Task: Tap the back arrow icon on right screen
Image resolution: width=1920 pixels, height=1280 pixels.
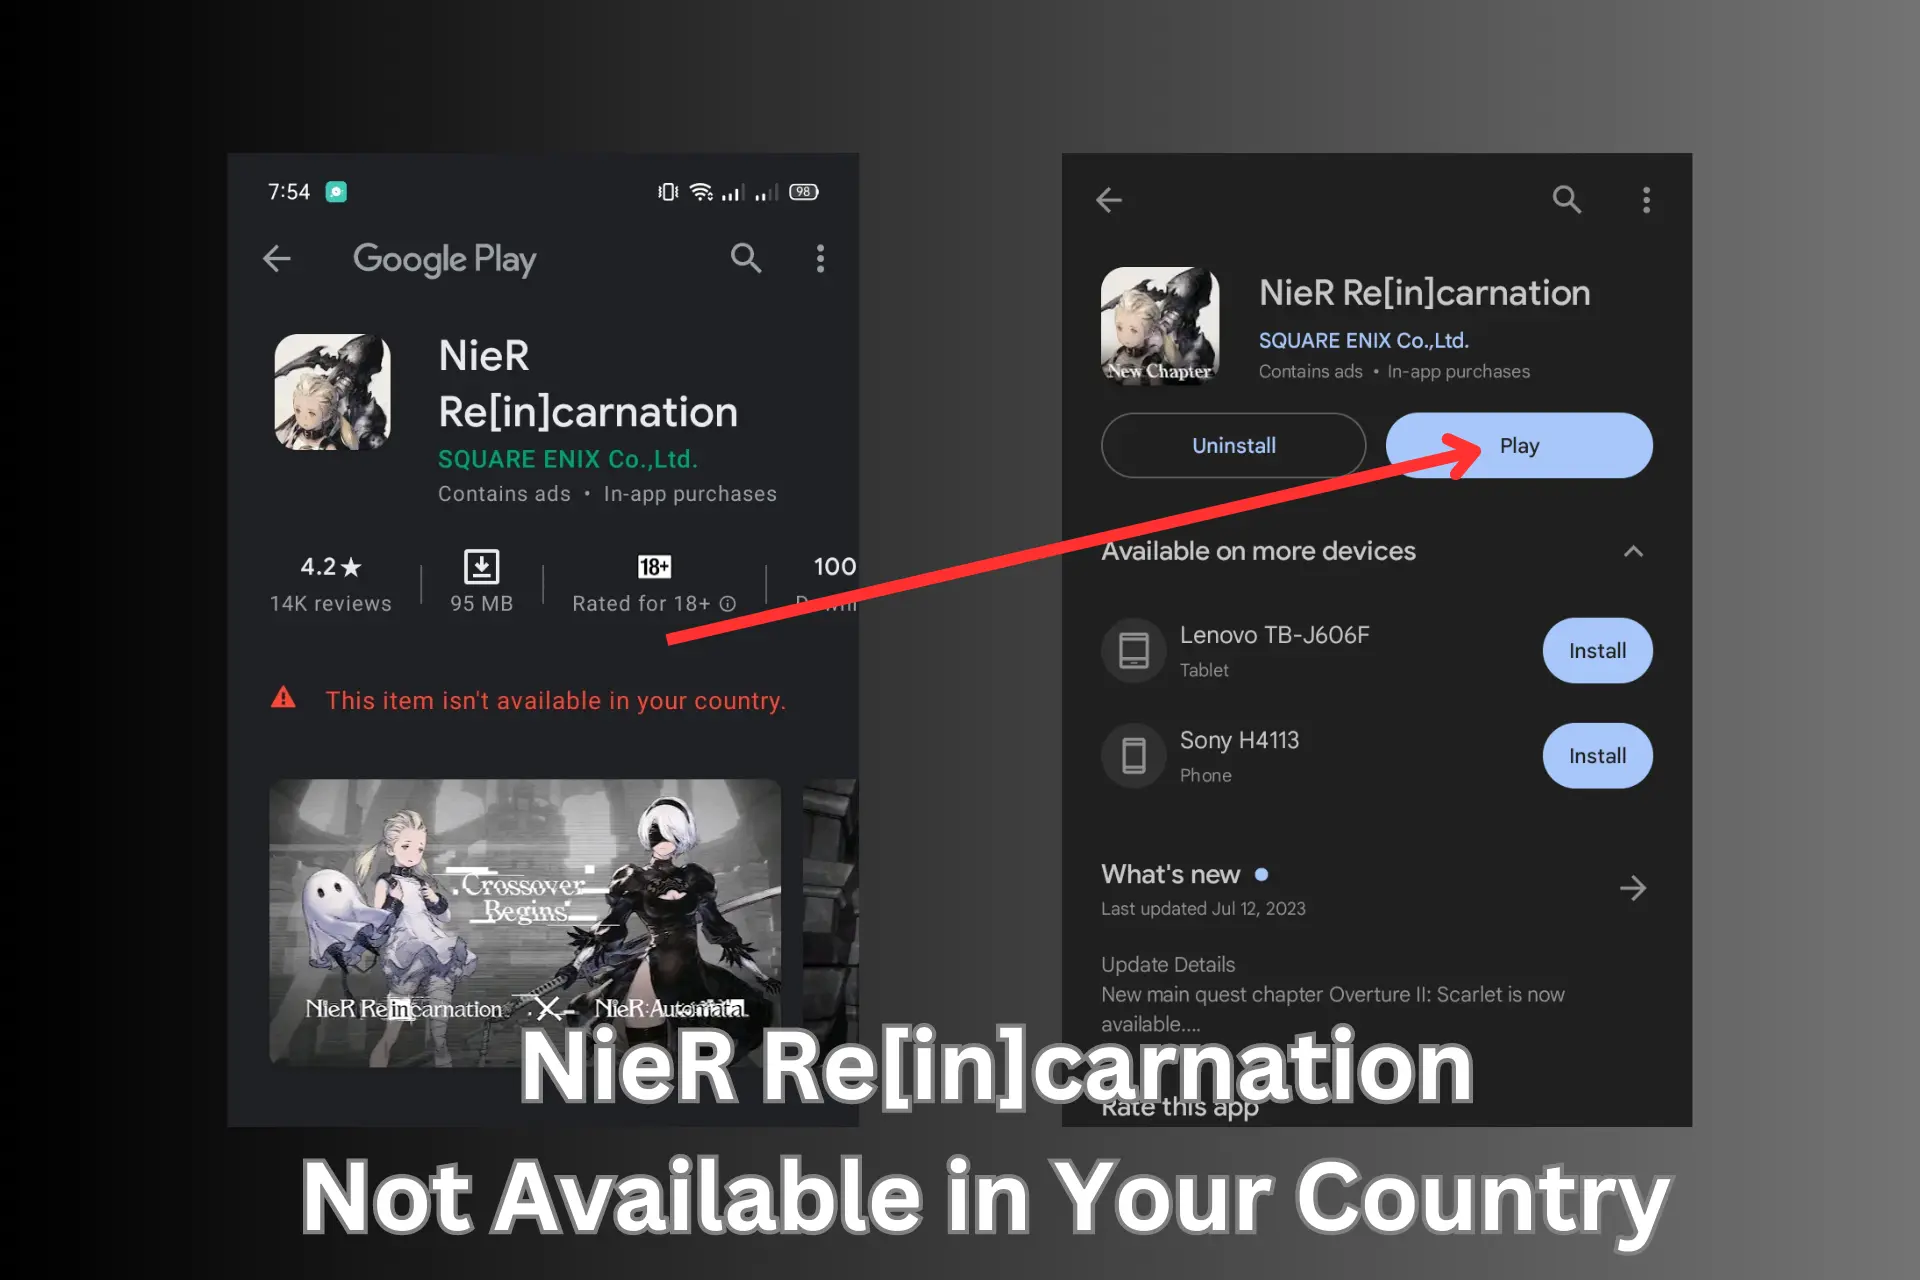Action: coord(1109,200)
